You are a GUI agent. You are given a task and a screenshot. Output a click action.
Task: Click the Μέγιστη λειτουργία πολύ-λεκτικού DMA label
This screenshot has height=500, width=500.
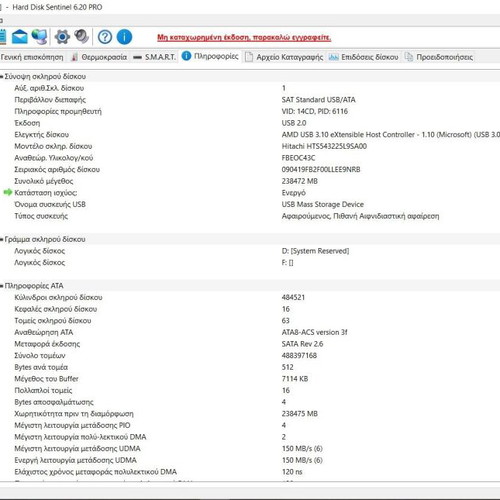80,437
